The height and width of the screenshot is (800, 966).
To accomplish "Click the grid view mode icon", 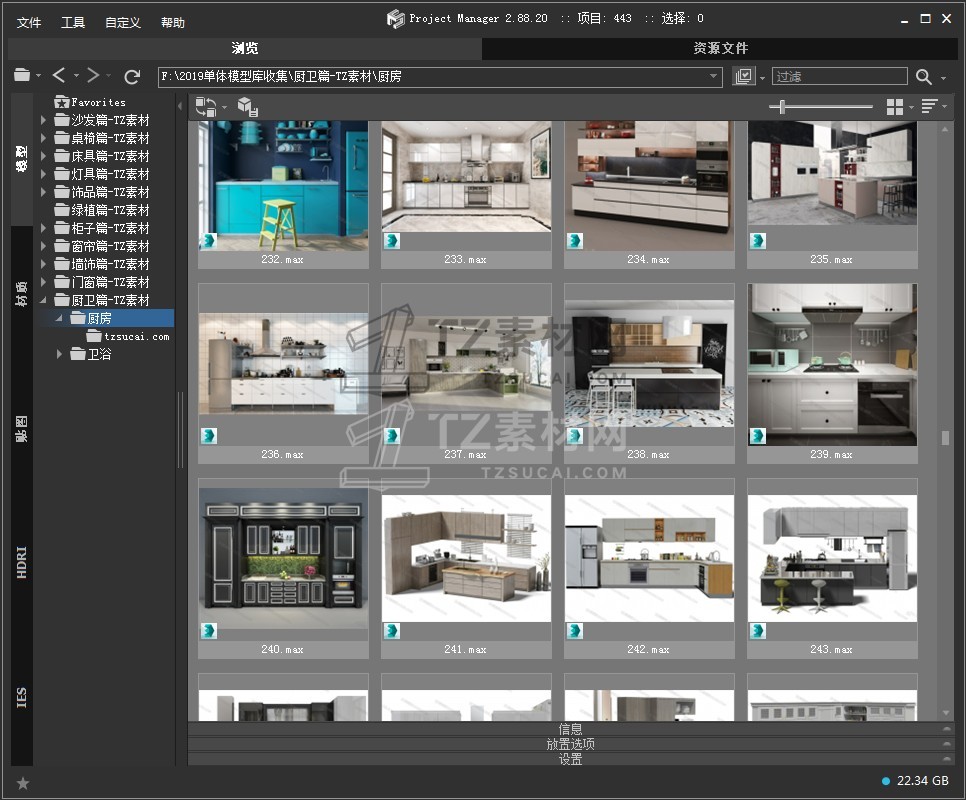I will [x=893, y=107].
